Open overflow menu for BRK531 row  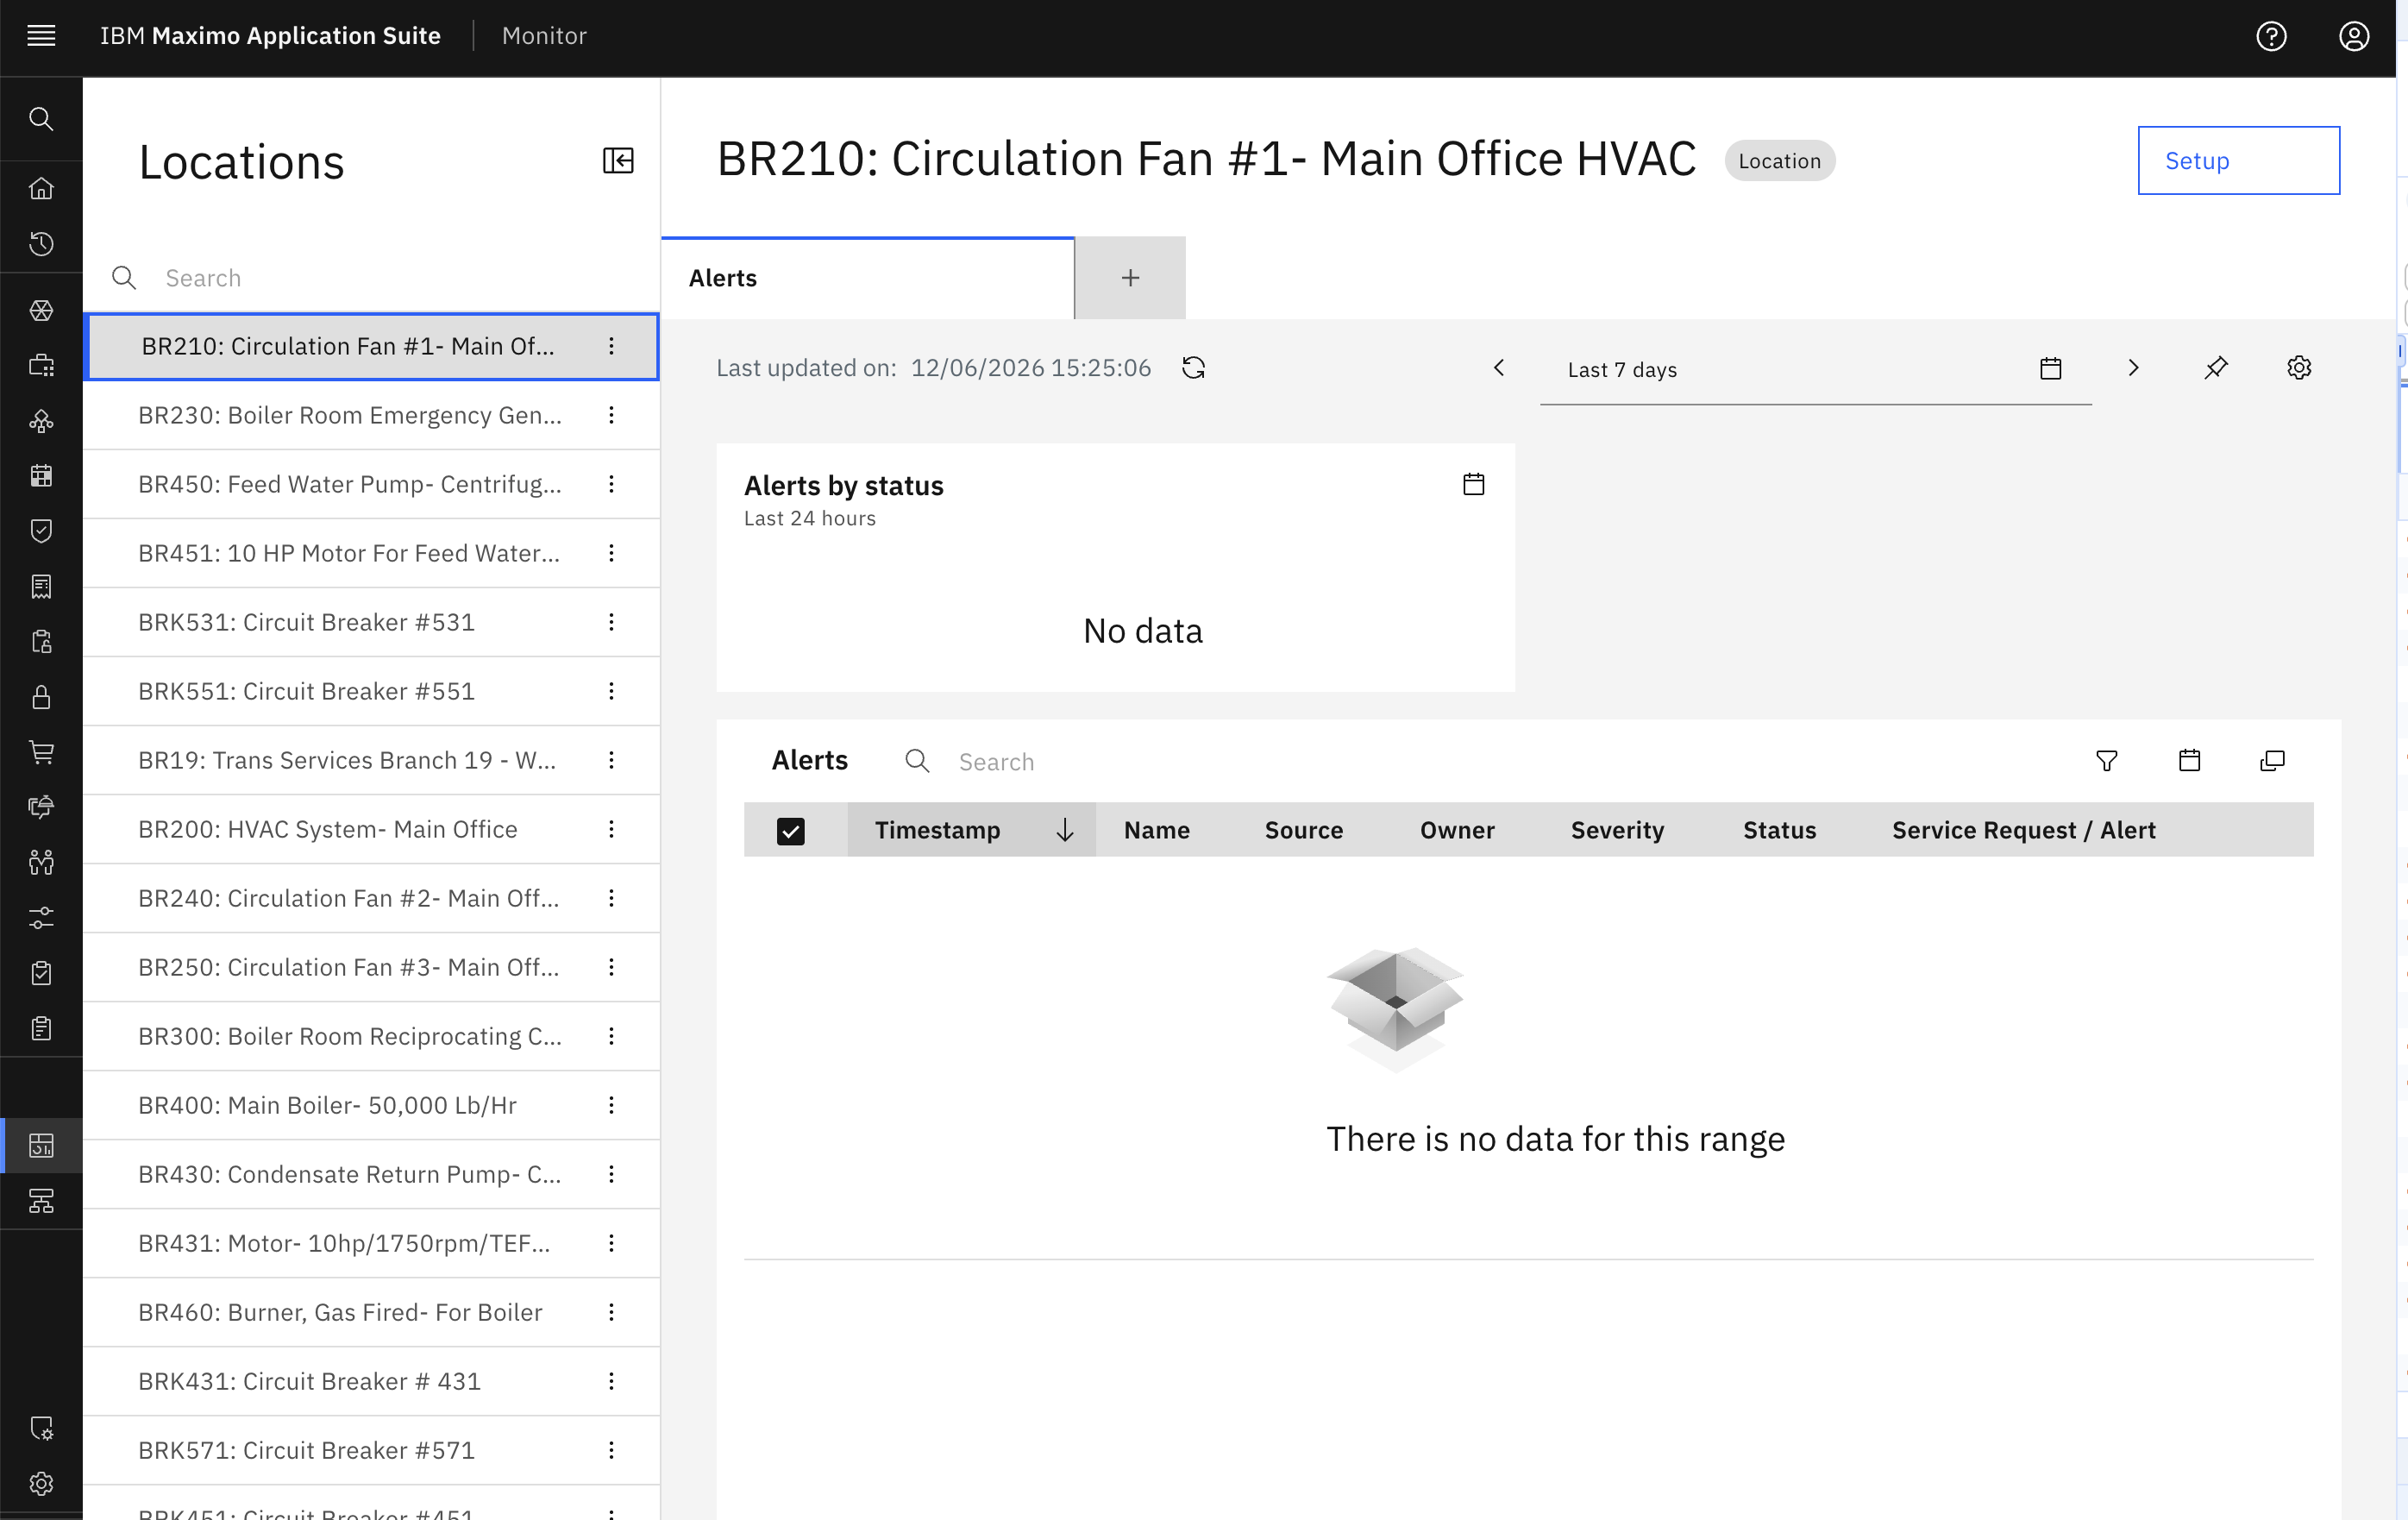(611, 622)
